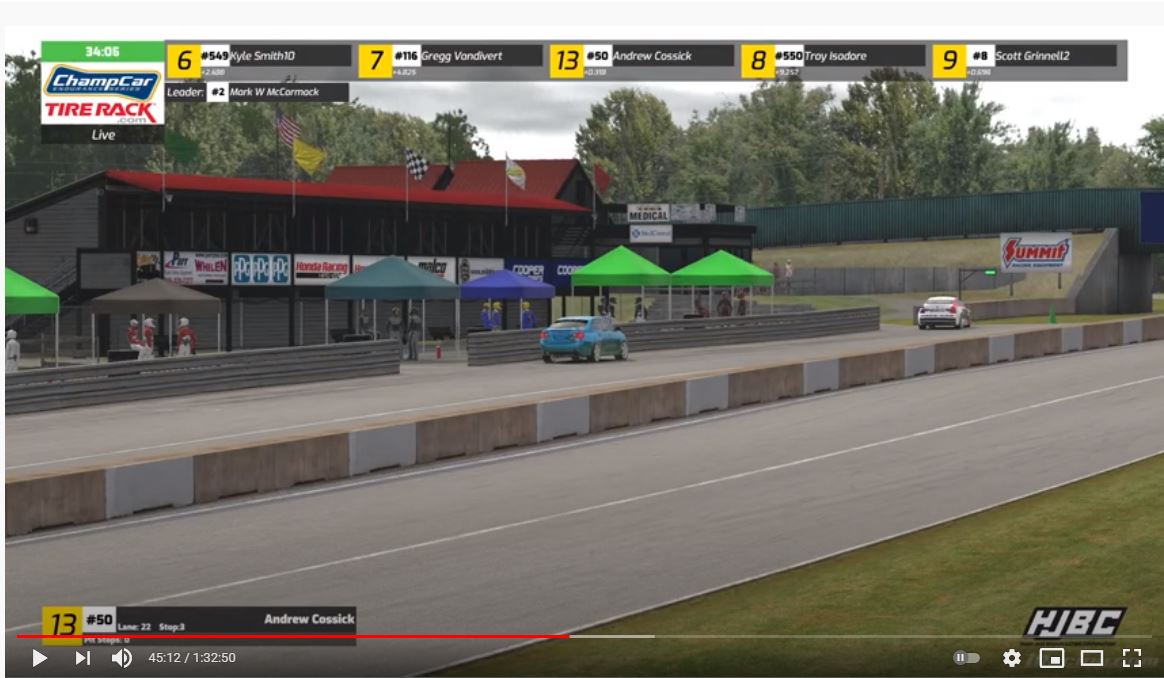The image size is (1164, 678).
Task: Select #50 Andrew Cossick in top standings bar
Action: (x=641, y=60)
